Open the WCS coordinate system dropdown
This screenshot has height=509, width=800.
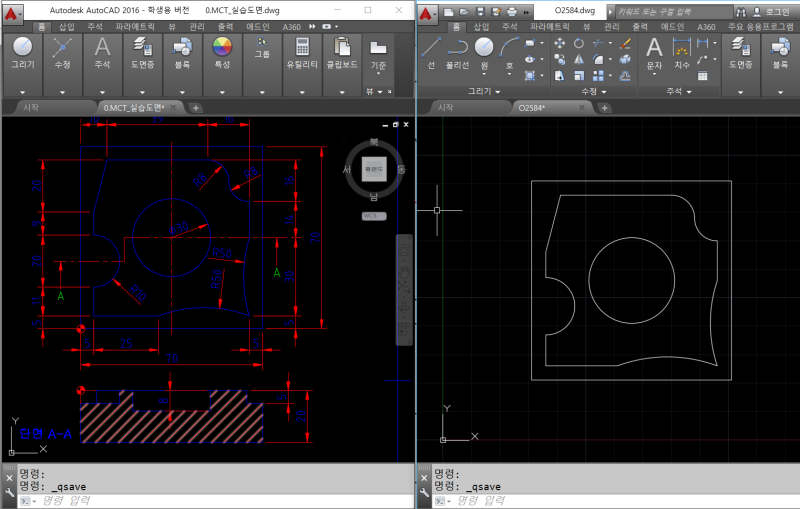[372, 215]
